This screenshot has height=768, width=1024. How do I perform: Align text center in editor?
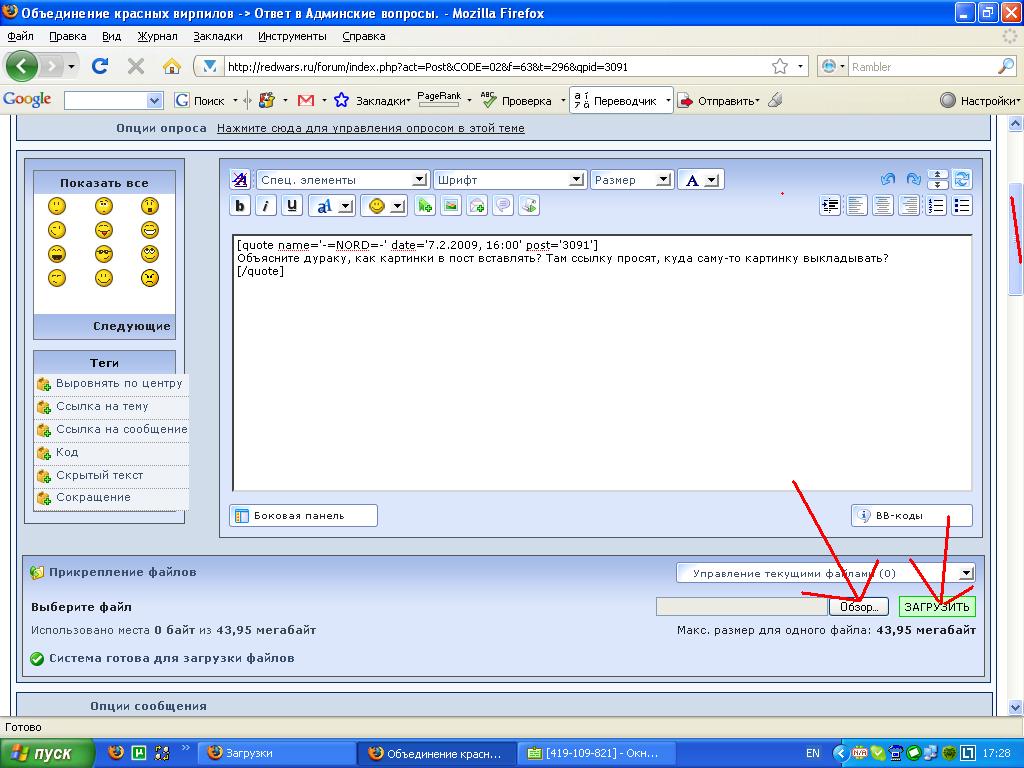882,206
